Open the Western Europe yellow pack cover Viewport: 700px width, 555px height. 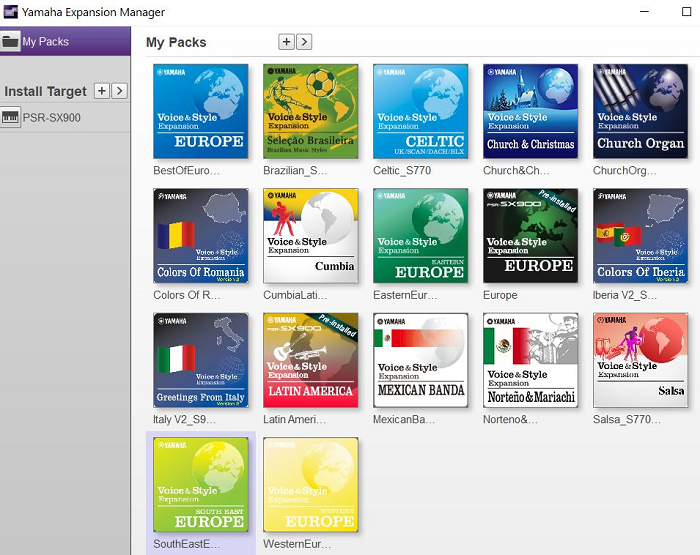311,485
